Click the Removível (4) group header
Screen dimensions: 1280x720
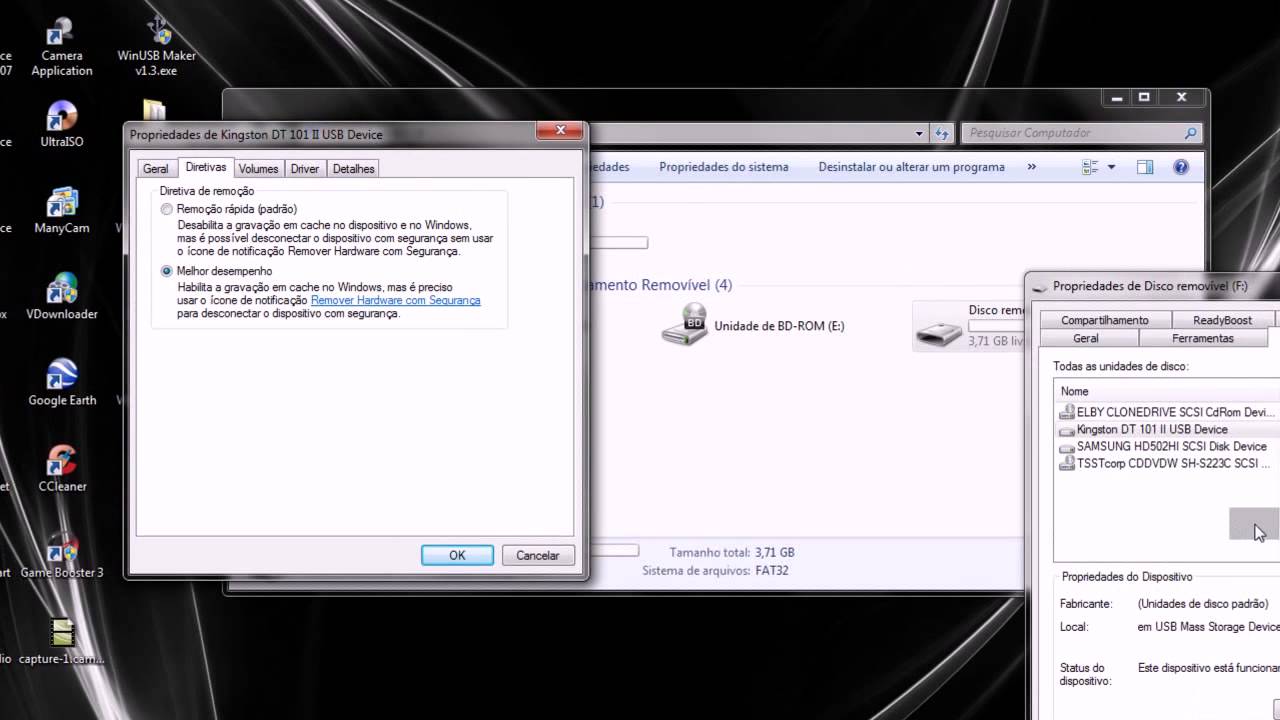(661, 285)
